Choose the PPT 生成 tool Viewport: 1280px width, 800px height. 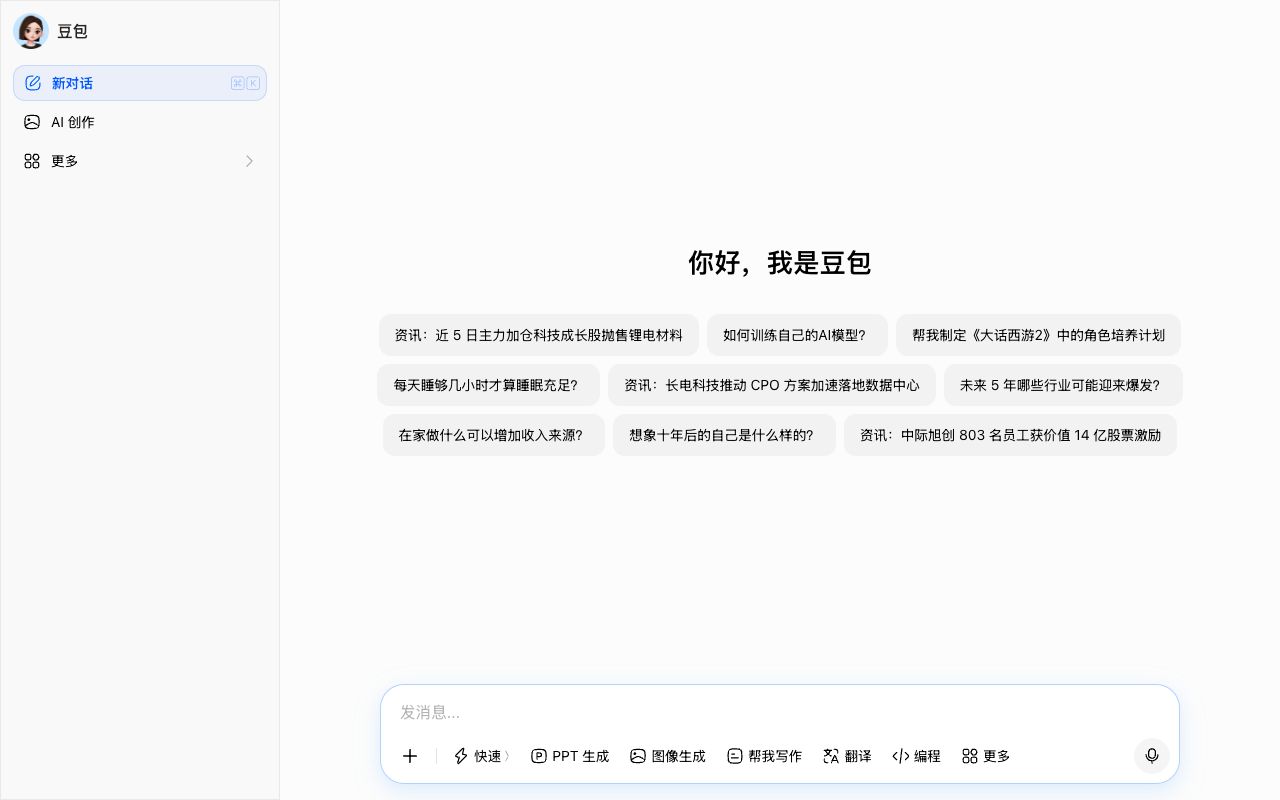coord(570,756)
